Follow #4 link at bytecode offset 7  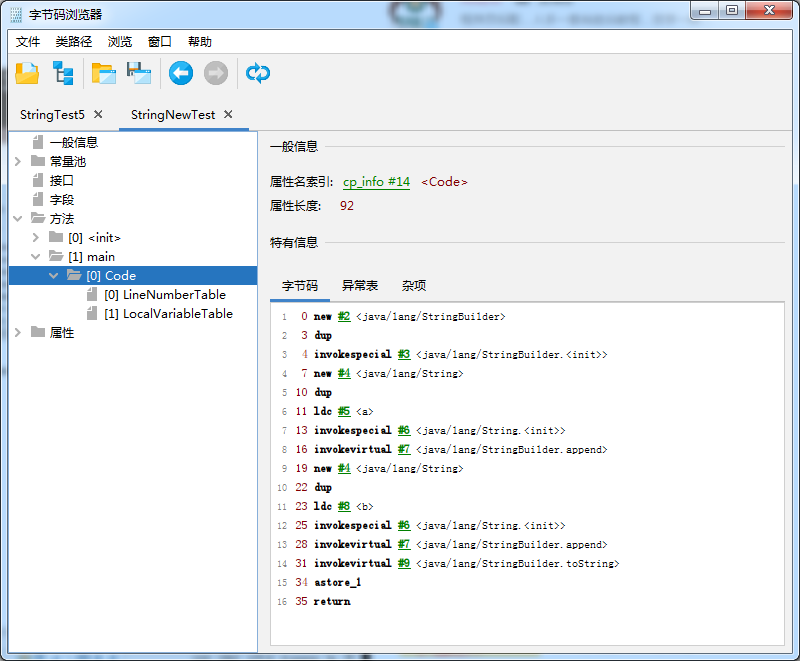[344, 374]
